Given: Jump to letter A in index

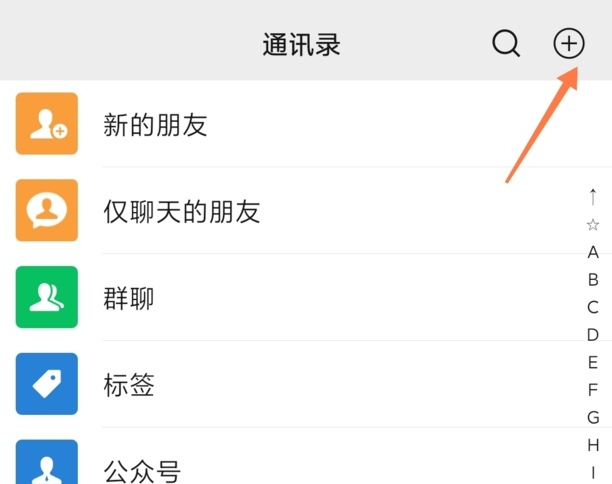Looking at the screenshot, I should pyautogui.click(x=593, y=252).
